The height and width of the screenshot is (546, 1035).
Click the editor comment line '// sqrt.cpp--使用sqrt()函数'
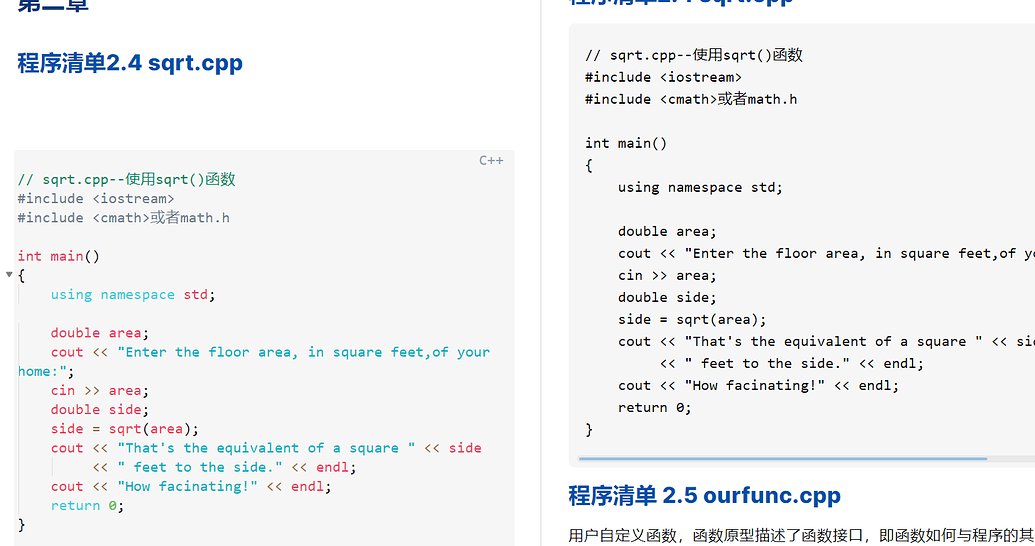pyautogui.click(x=127, y=180)
